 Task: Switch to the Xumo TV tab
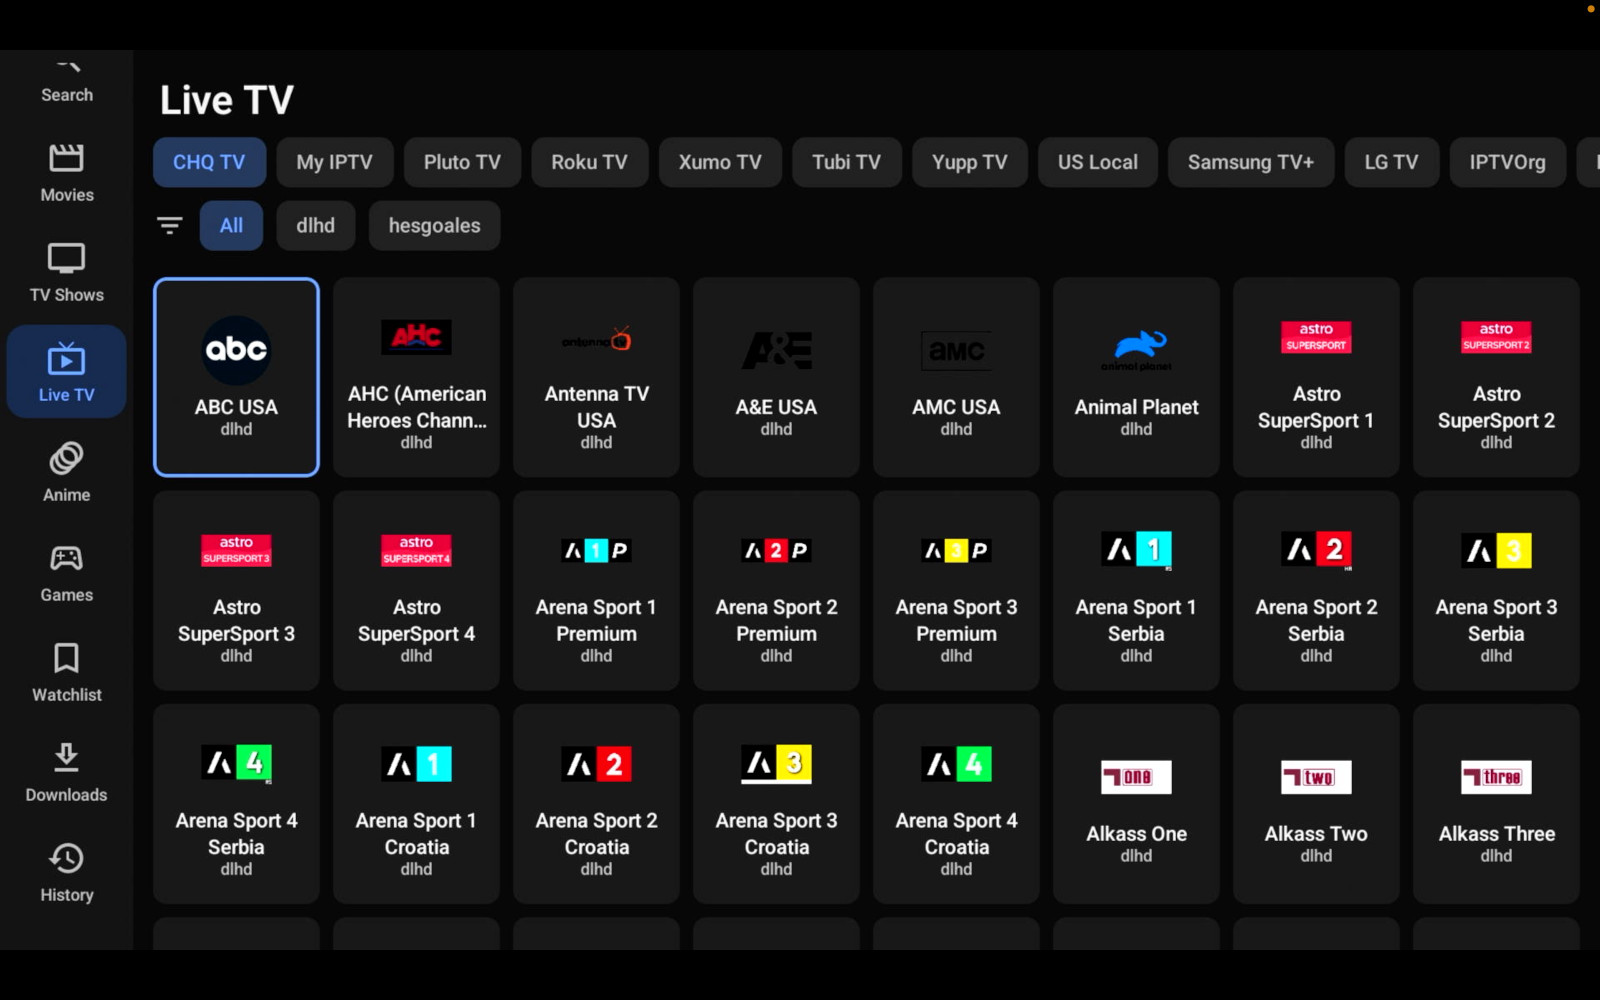pos(720,162)
